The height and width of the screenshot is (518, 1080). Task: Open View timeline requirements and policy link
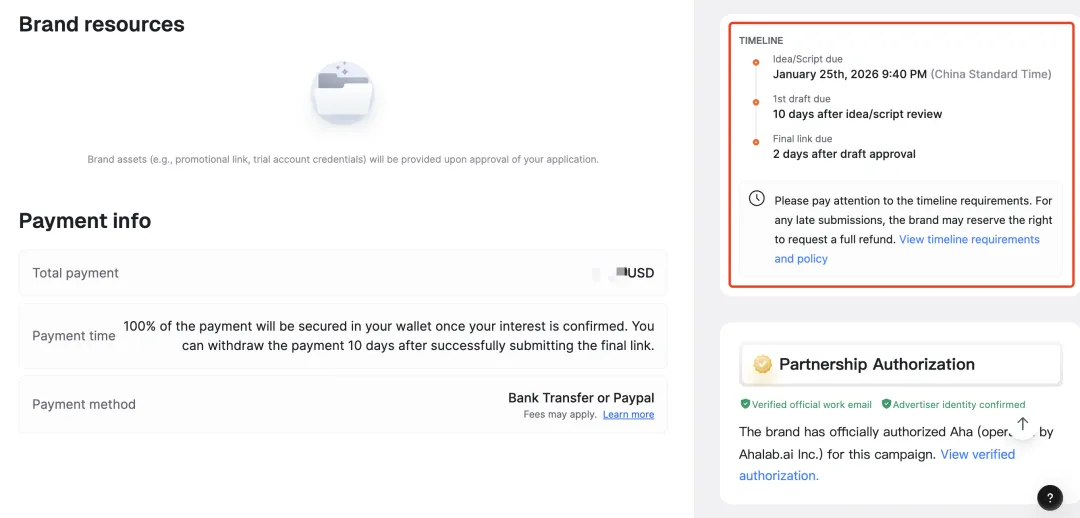pyautogui.click(x=968, y=240)
